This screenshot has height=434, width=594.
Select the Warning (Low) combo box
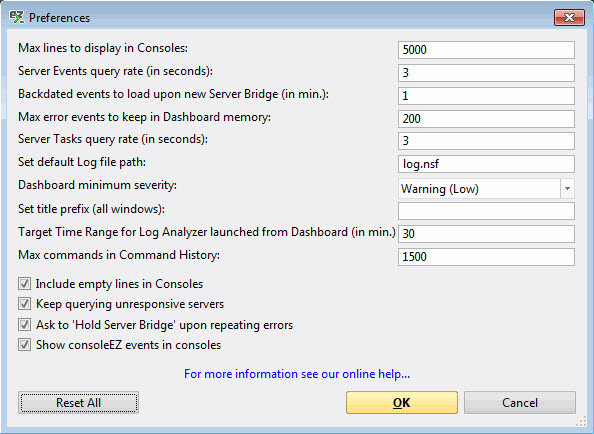486,189
